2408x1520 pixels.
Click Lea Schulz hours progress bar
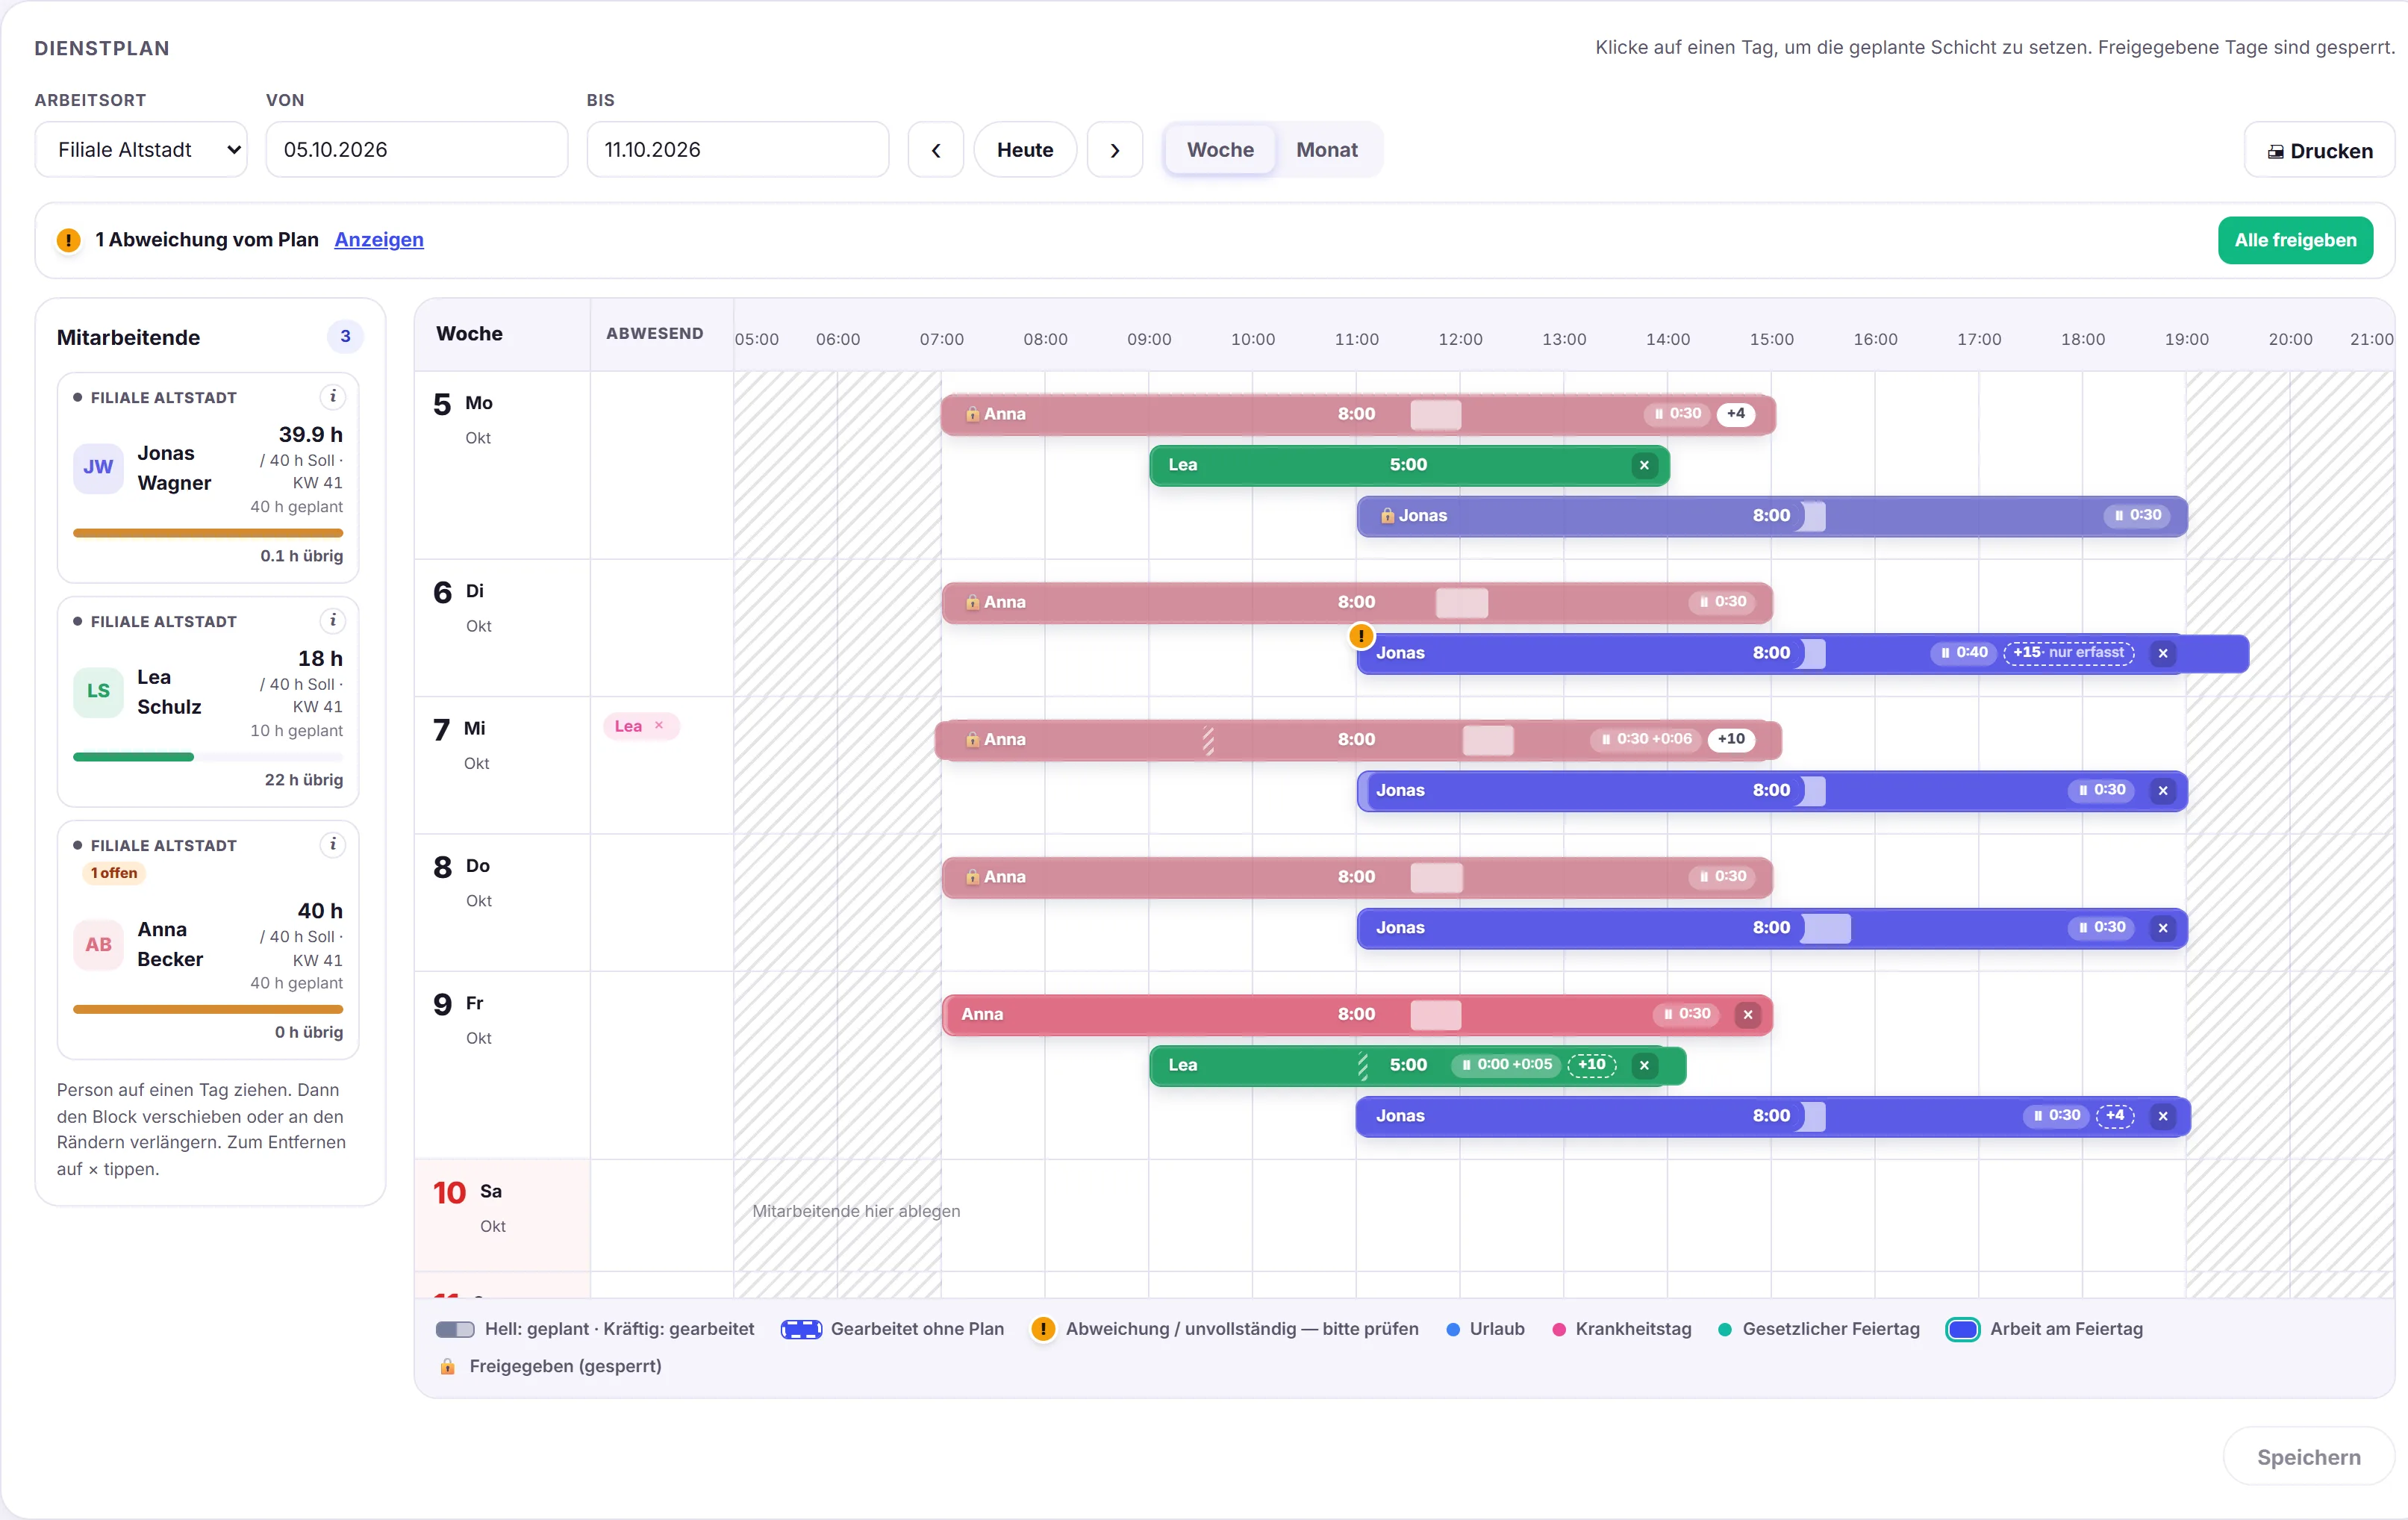208,757
